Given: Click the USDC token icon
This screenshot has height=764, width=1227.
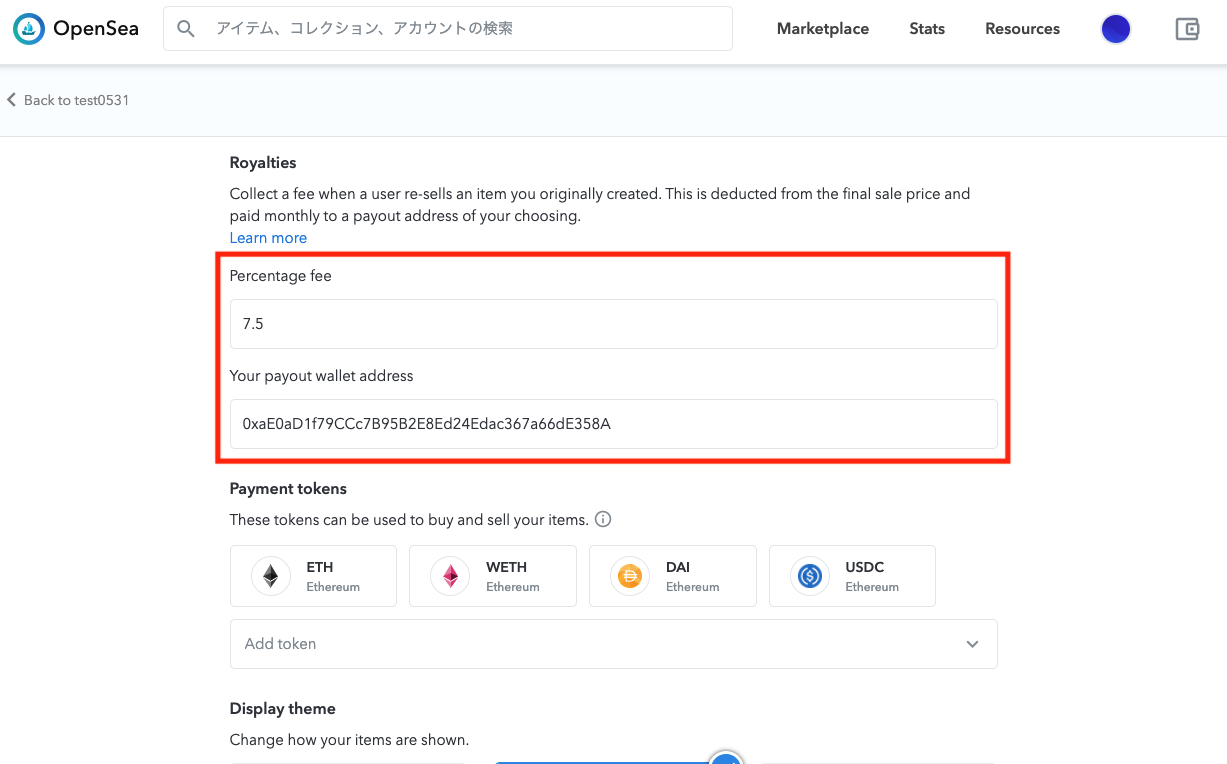Looking at the screenshot, I should coord(809,576).
